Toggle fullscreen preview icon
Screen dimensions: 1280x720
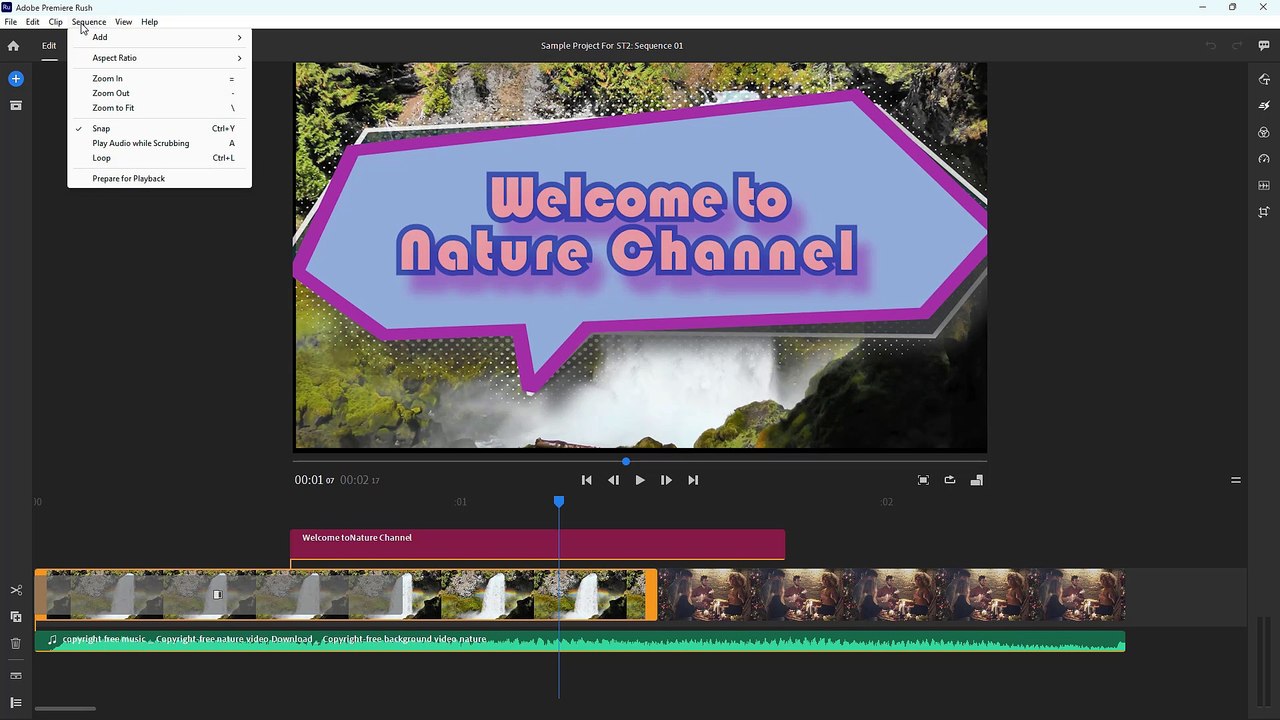pyautogui.click(x=923, y=480)
